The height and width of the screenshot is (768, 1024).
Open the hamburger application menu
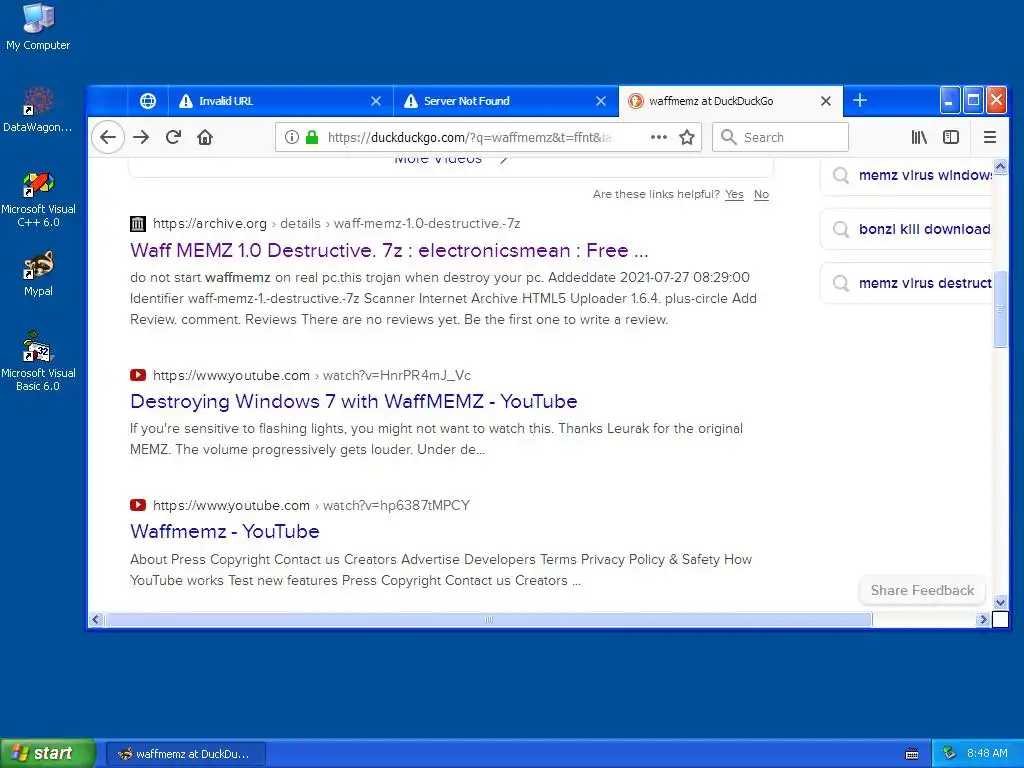989,137
